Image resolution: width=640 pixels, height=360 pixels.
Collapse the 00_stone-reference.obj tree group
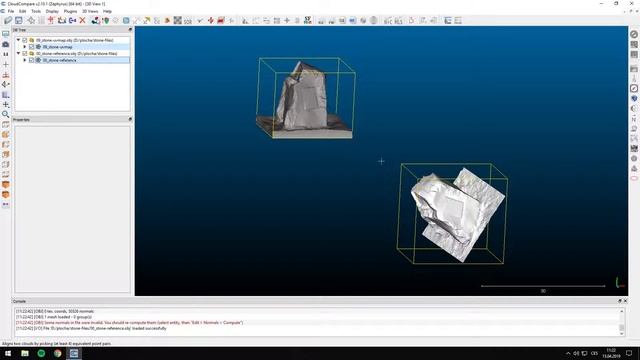18,53
